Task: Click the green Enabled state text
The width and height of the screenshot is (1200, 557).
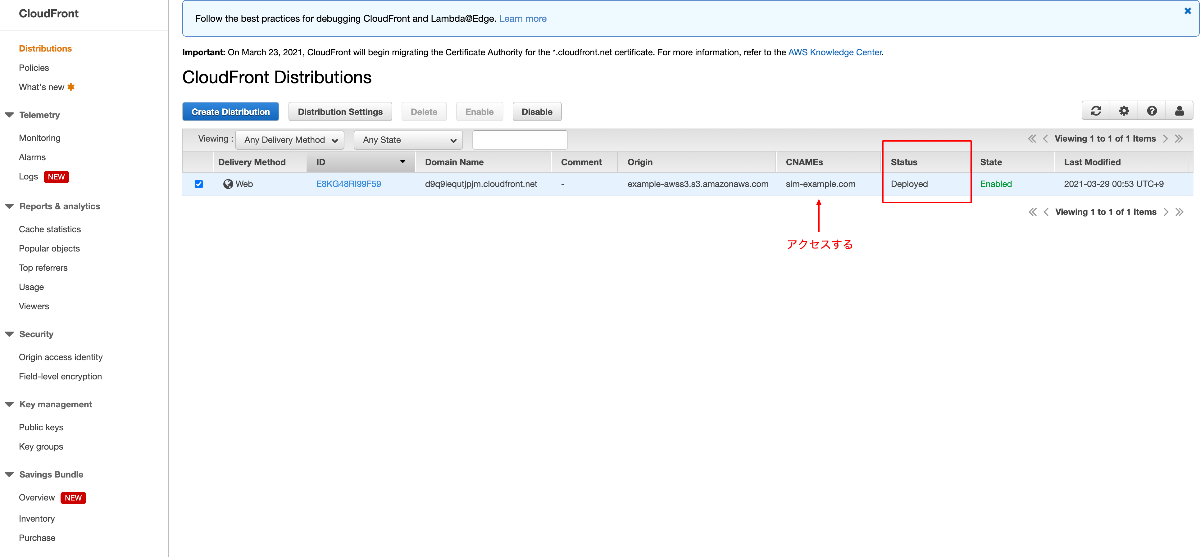Action: 996,184
